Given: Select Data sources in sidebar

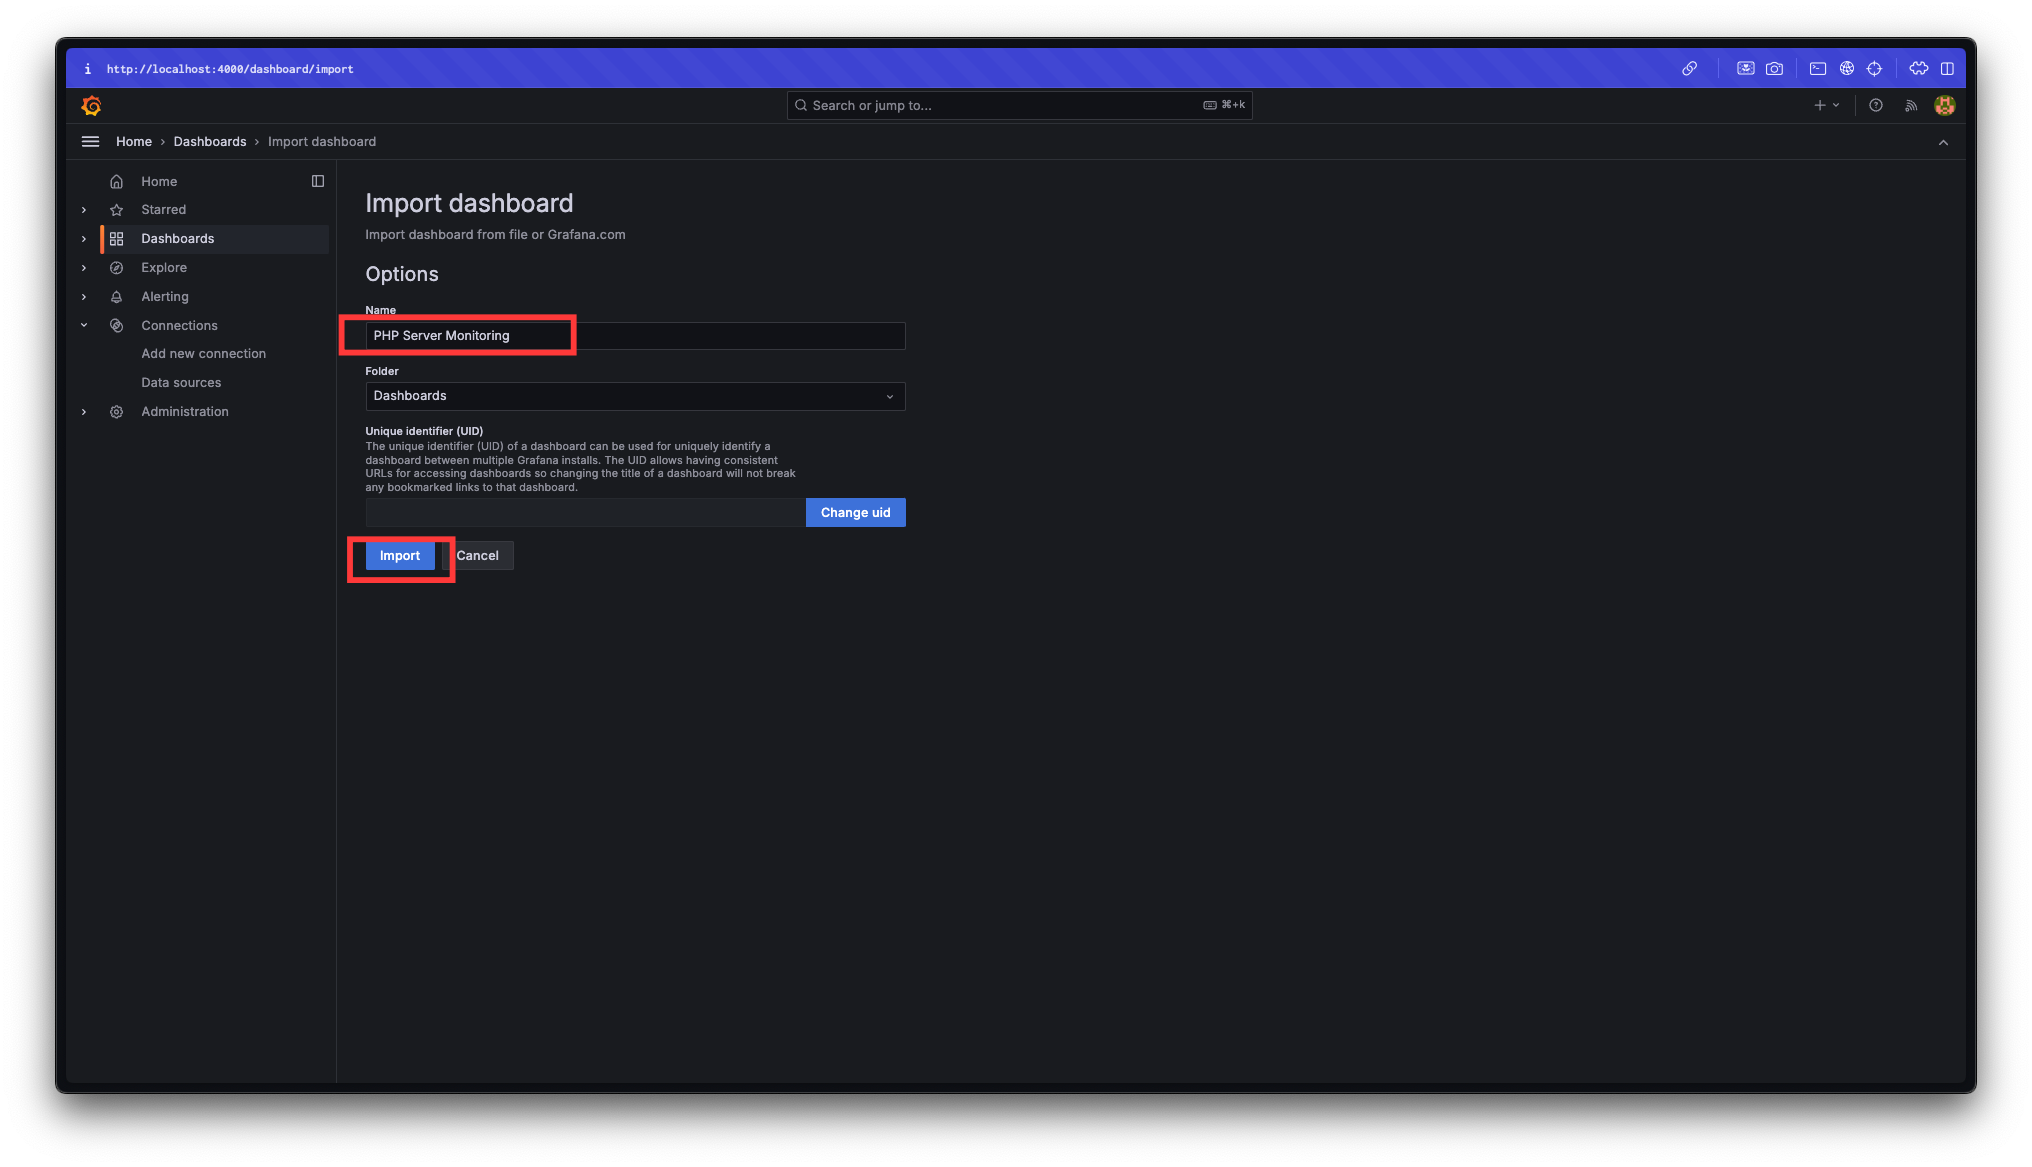Looking at the screenshot, I should 181,383.
